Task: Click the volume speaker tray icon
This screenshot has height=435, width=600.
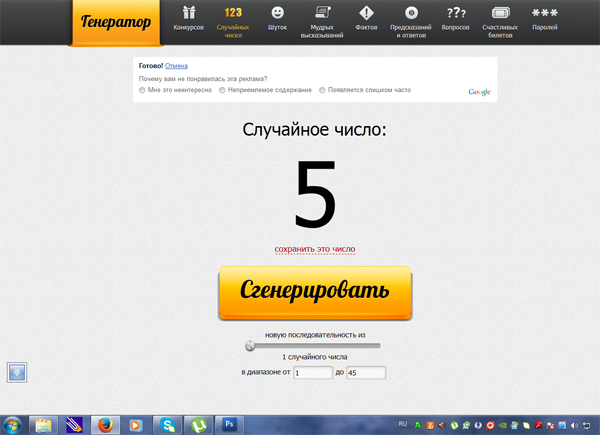Action: pos(574,425)
